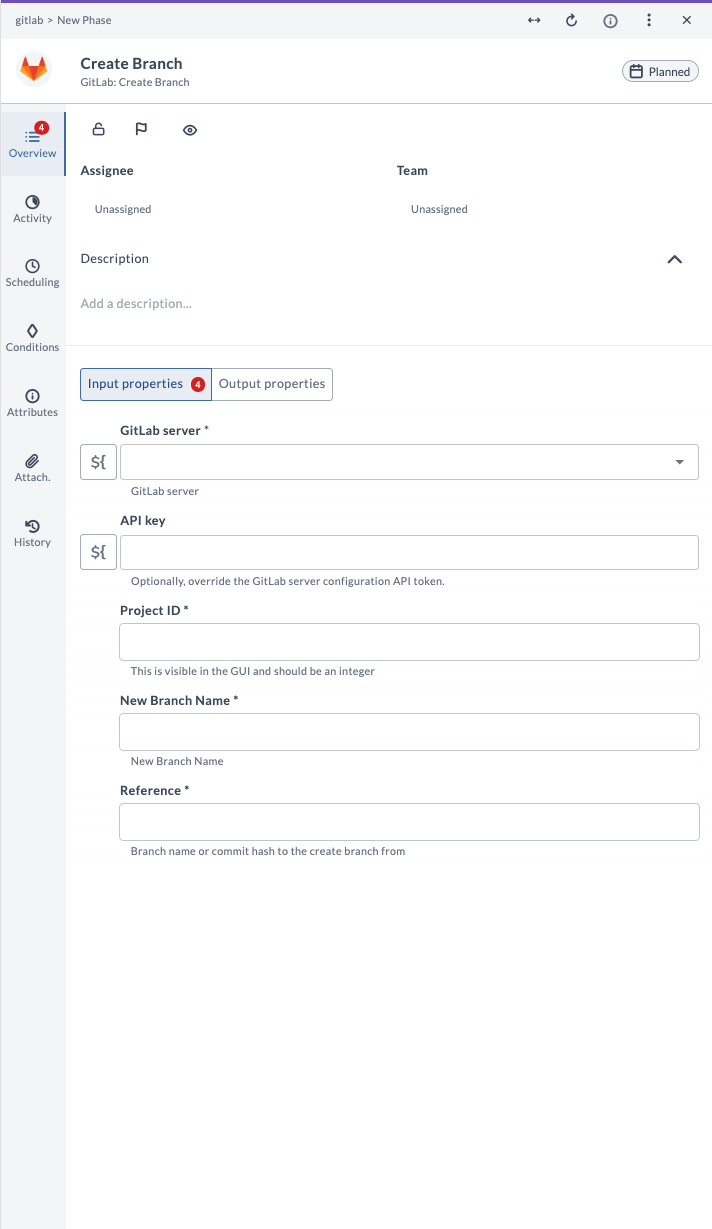Open the three-dot more options menu
Image resolution: width=712 pixels, height=1229 pixels.
point(649,20)
